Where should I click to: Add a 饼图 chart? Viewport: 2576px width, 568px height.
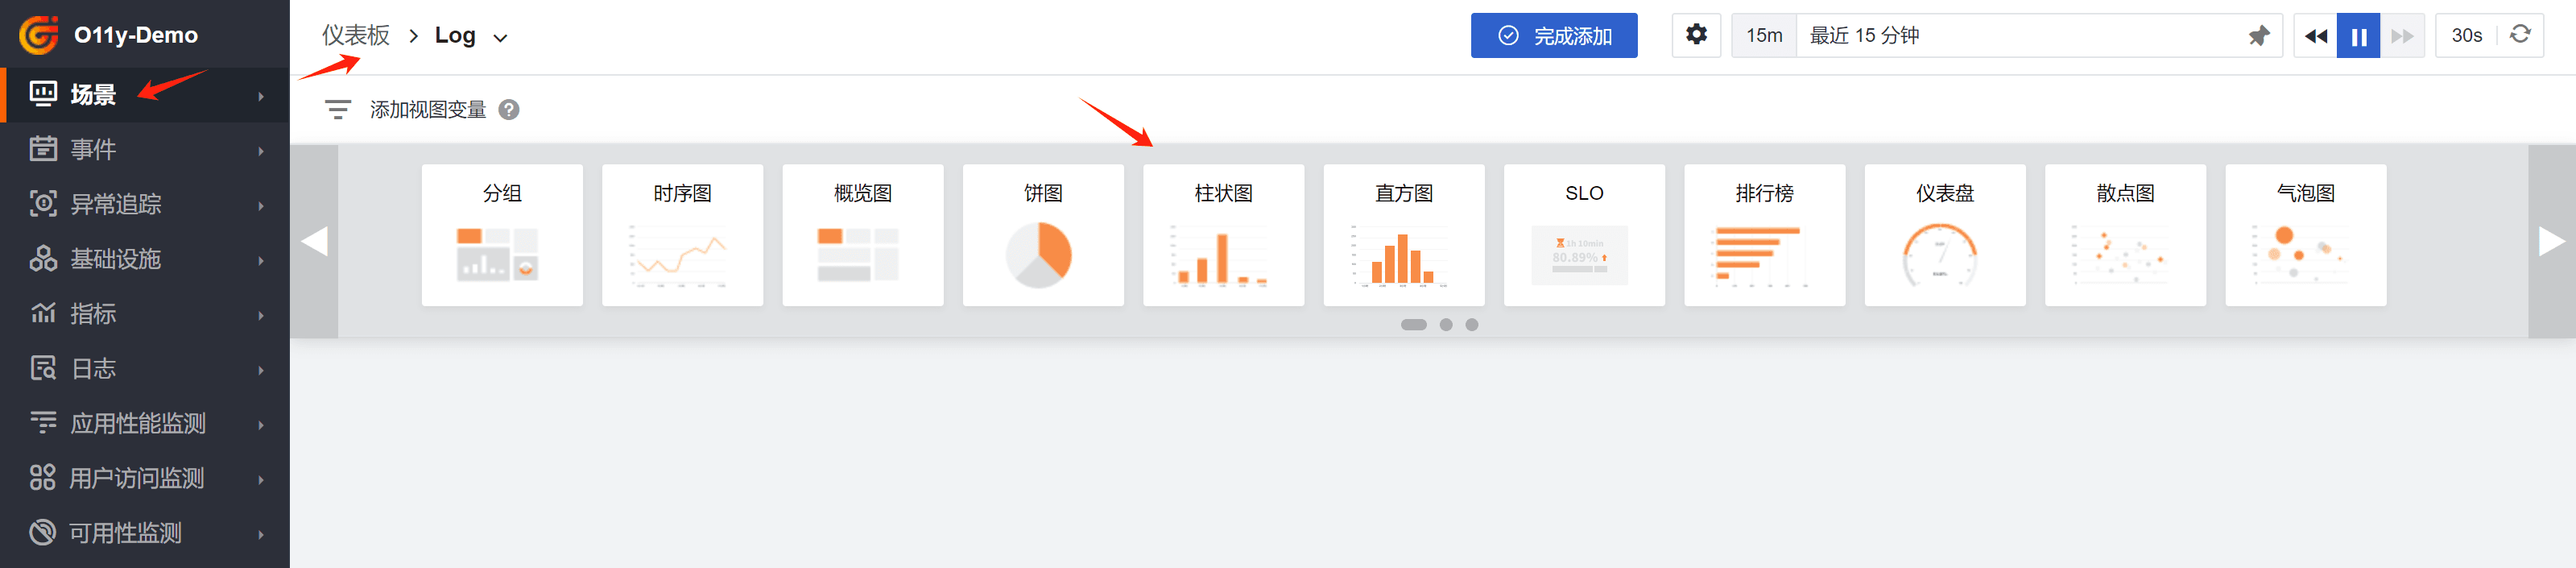click(1043, 235)
